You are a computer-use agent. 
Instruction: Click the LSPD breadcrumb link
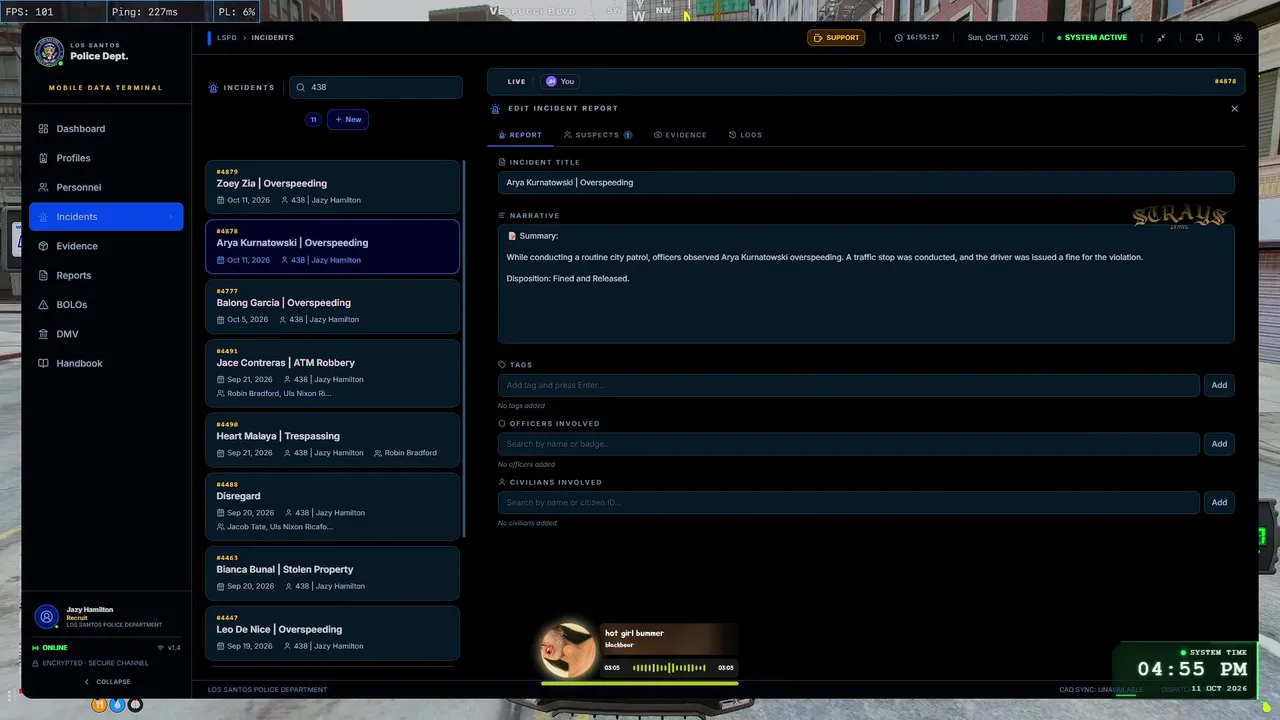pos(227,38)
